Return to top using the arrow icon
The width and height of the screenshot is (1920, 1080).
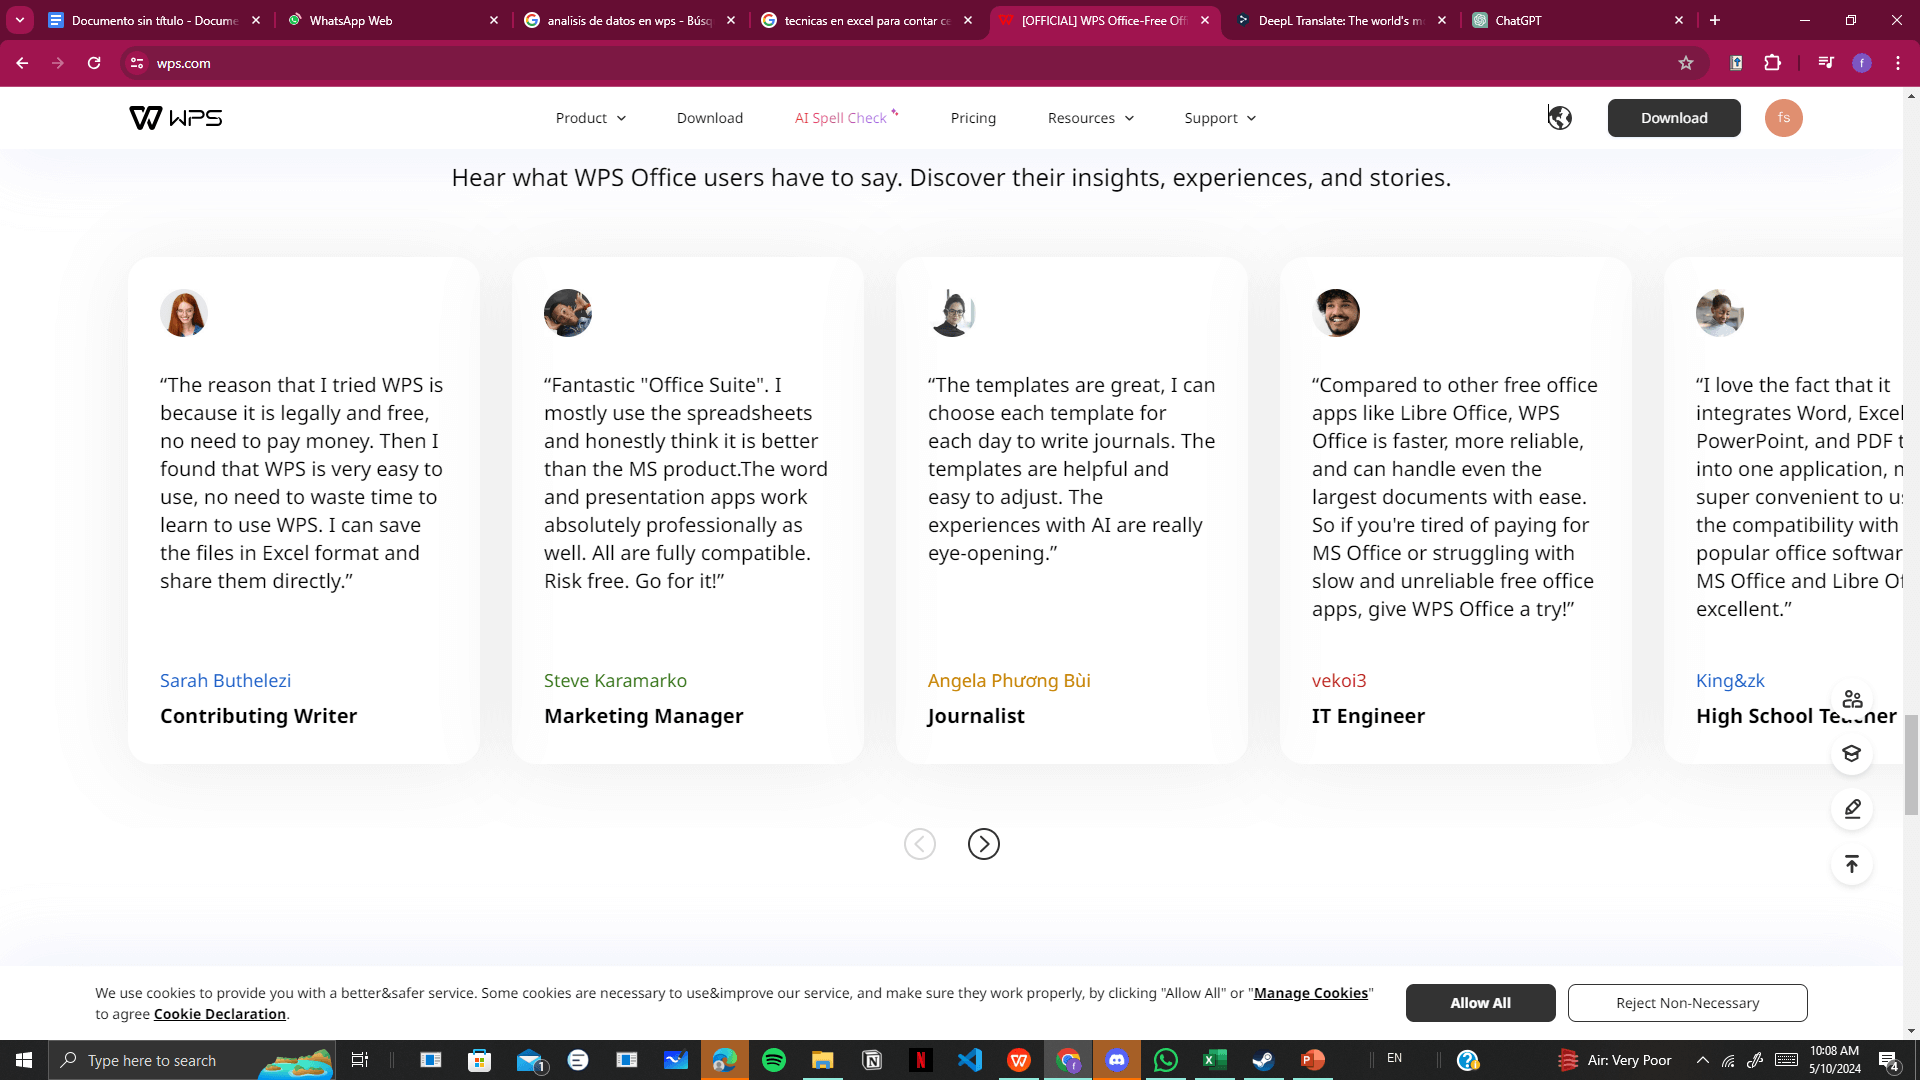[x=1852, y=864]
